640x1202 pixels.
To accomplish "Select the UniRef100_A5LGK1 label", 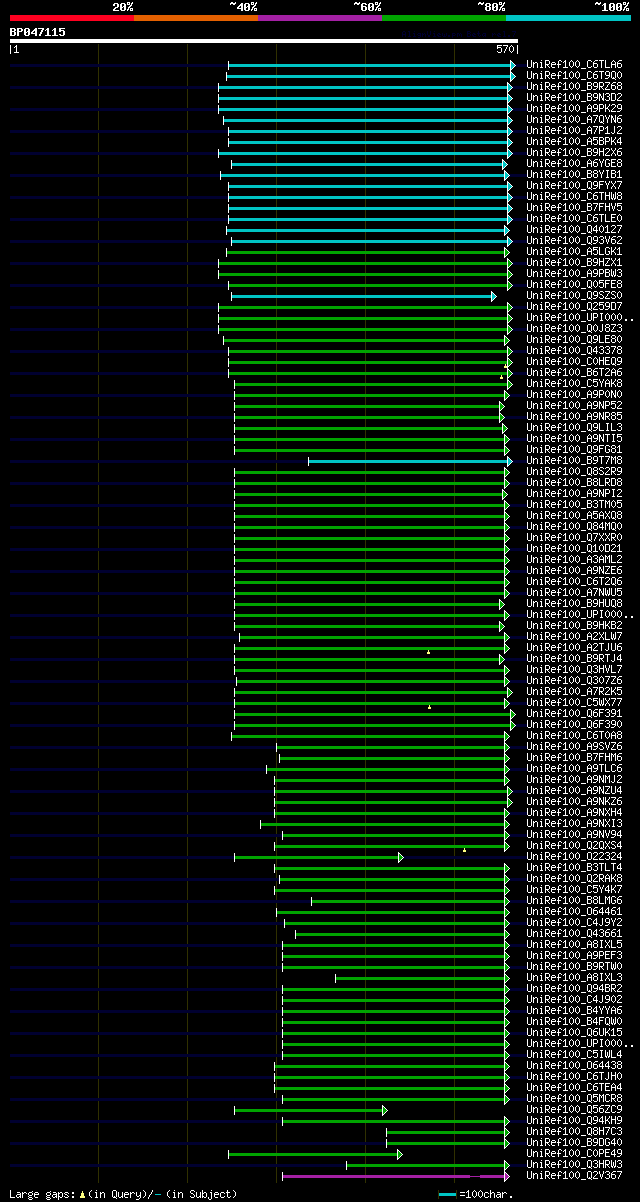I will [574, 251].
